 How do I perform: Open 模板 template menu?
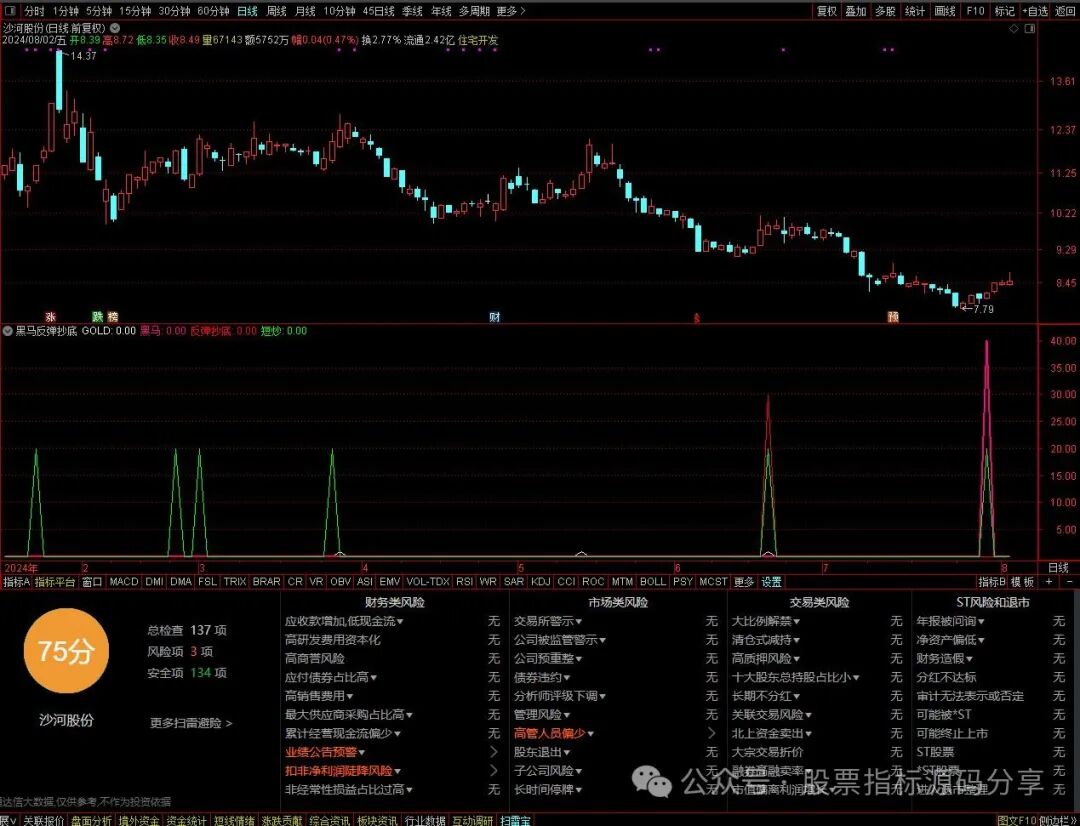pyautogui.click(x=1023, y=581)
